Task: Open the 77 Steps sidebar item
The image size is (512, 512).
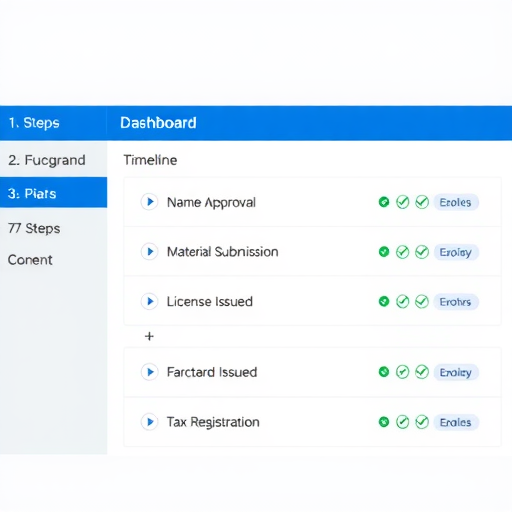Action: (x=53, y=228)
